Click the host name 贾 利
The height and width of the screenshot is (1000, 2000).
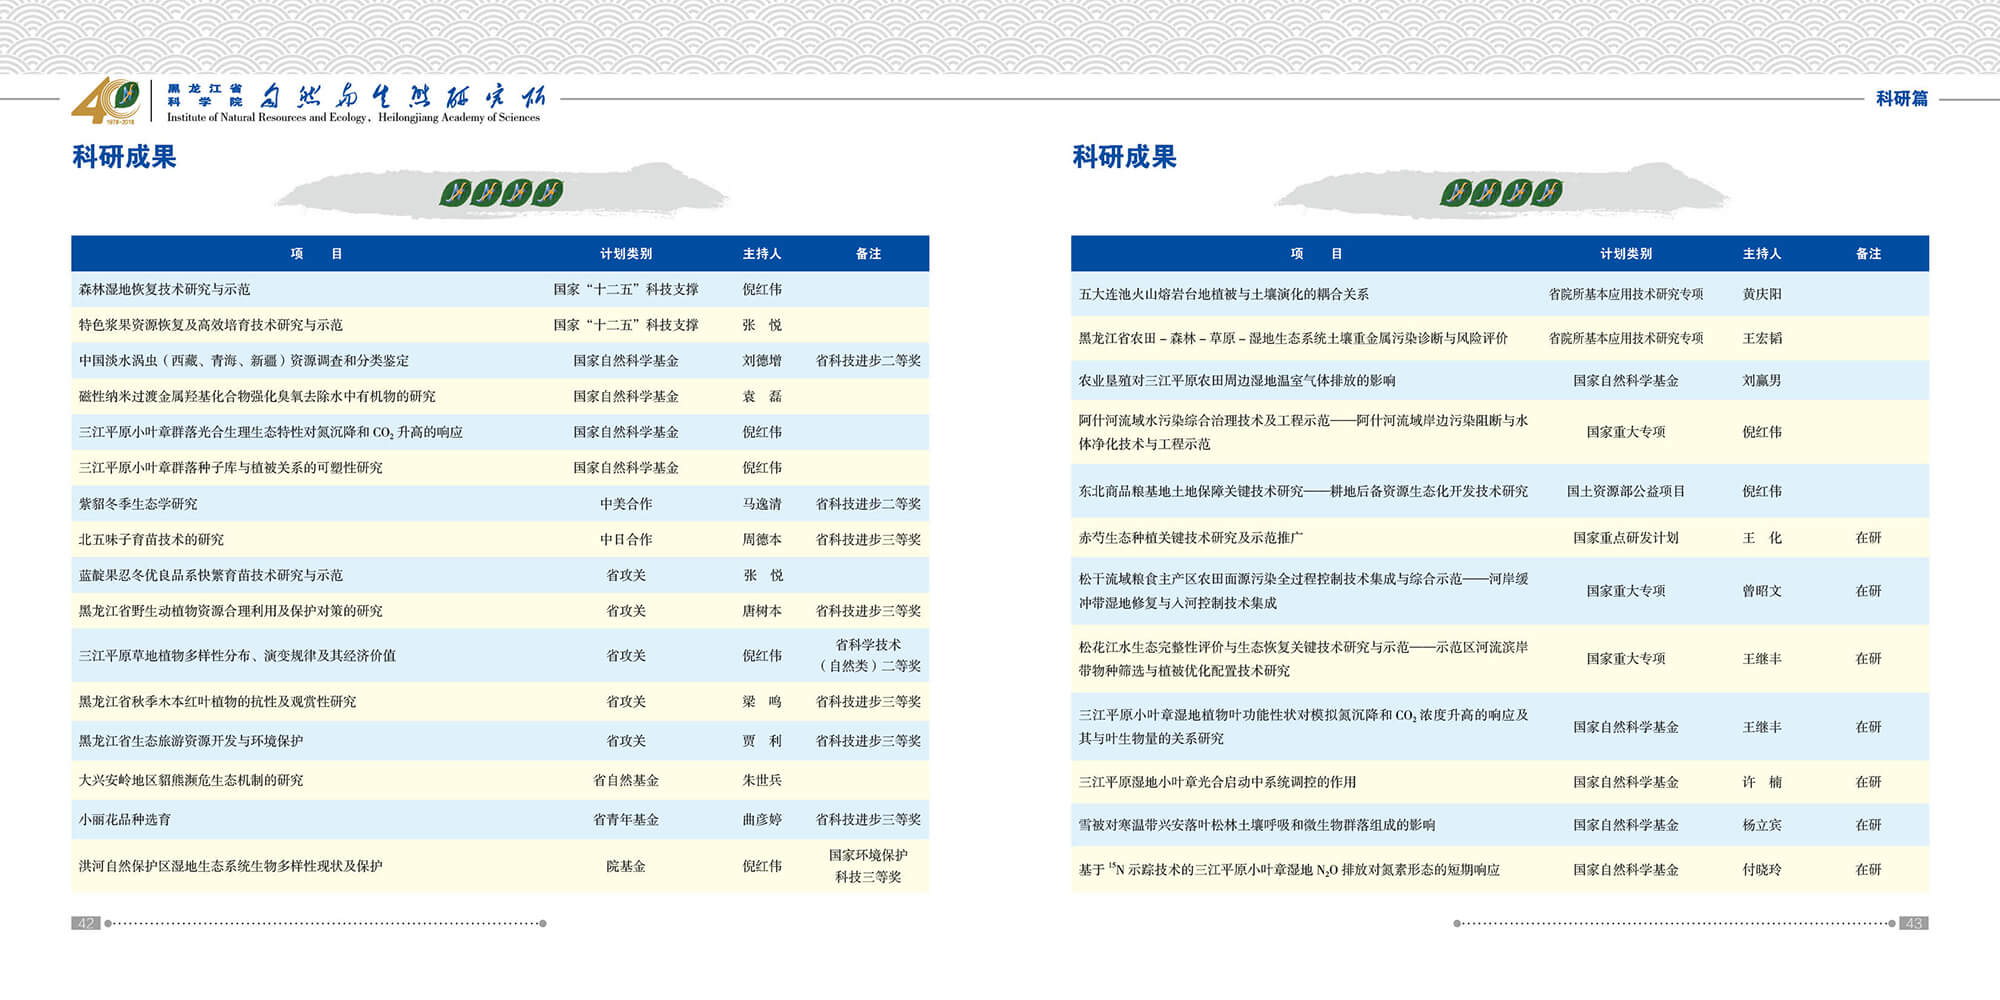point(762,741)
